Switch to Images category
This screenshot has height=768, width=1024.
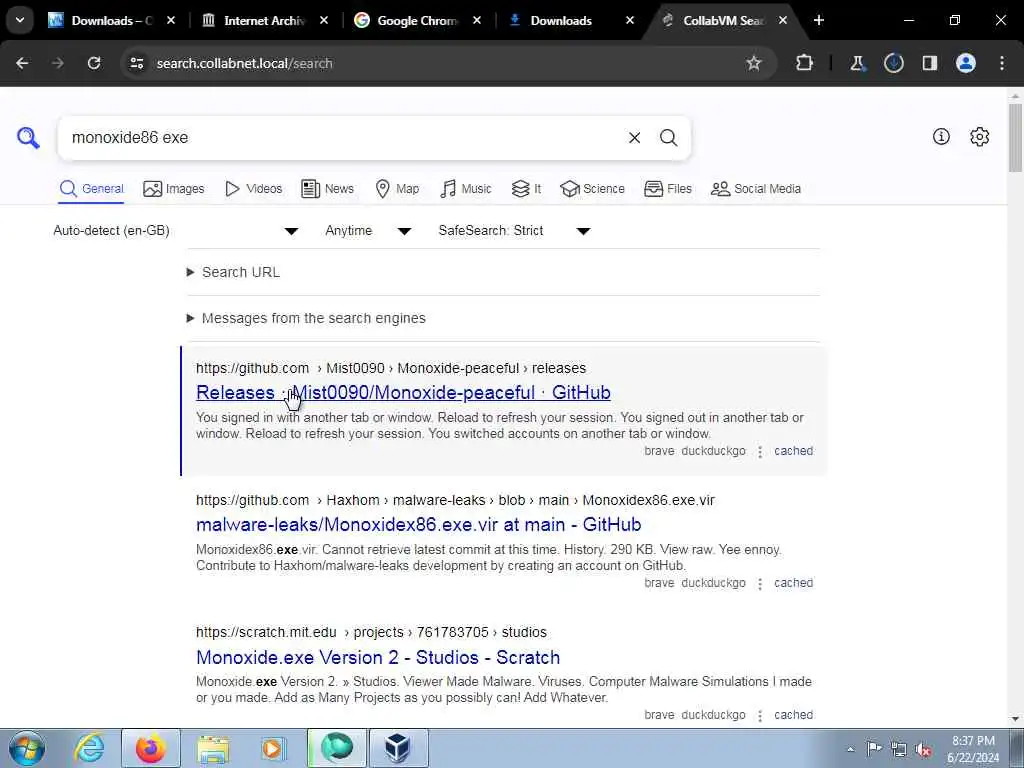click(174, 189)
